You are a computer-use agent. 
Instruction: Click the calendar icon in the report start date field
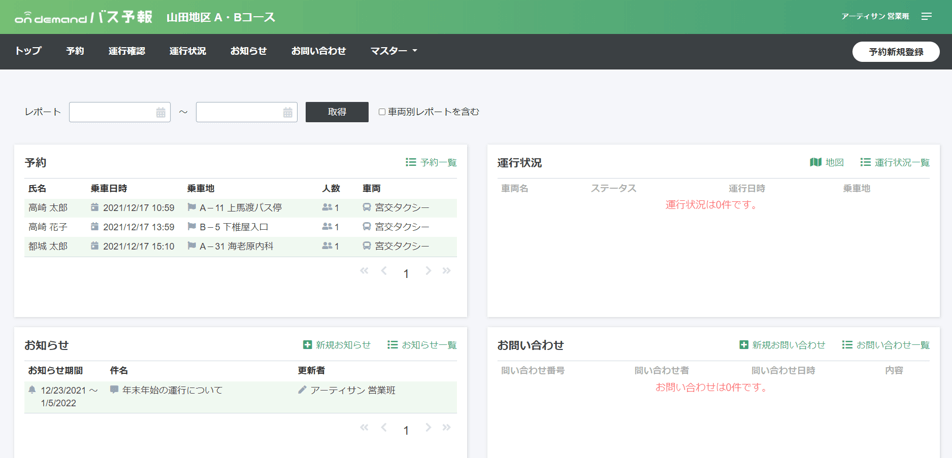[161, 112]
